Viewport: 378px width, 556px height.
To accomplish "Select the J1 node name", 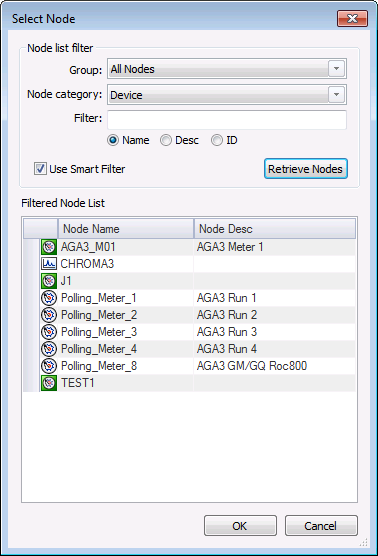I will (66, 281).
